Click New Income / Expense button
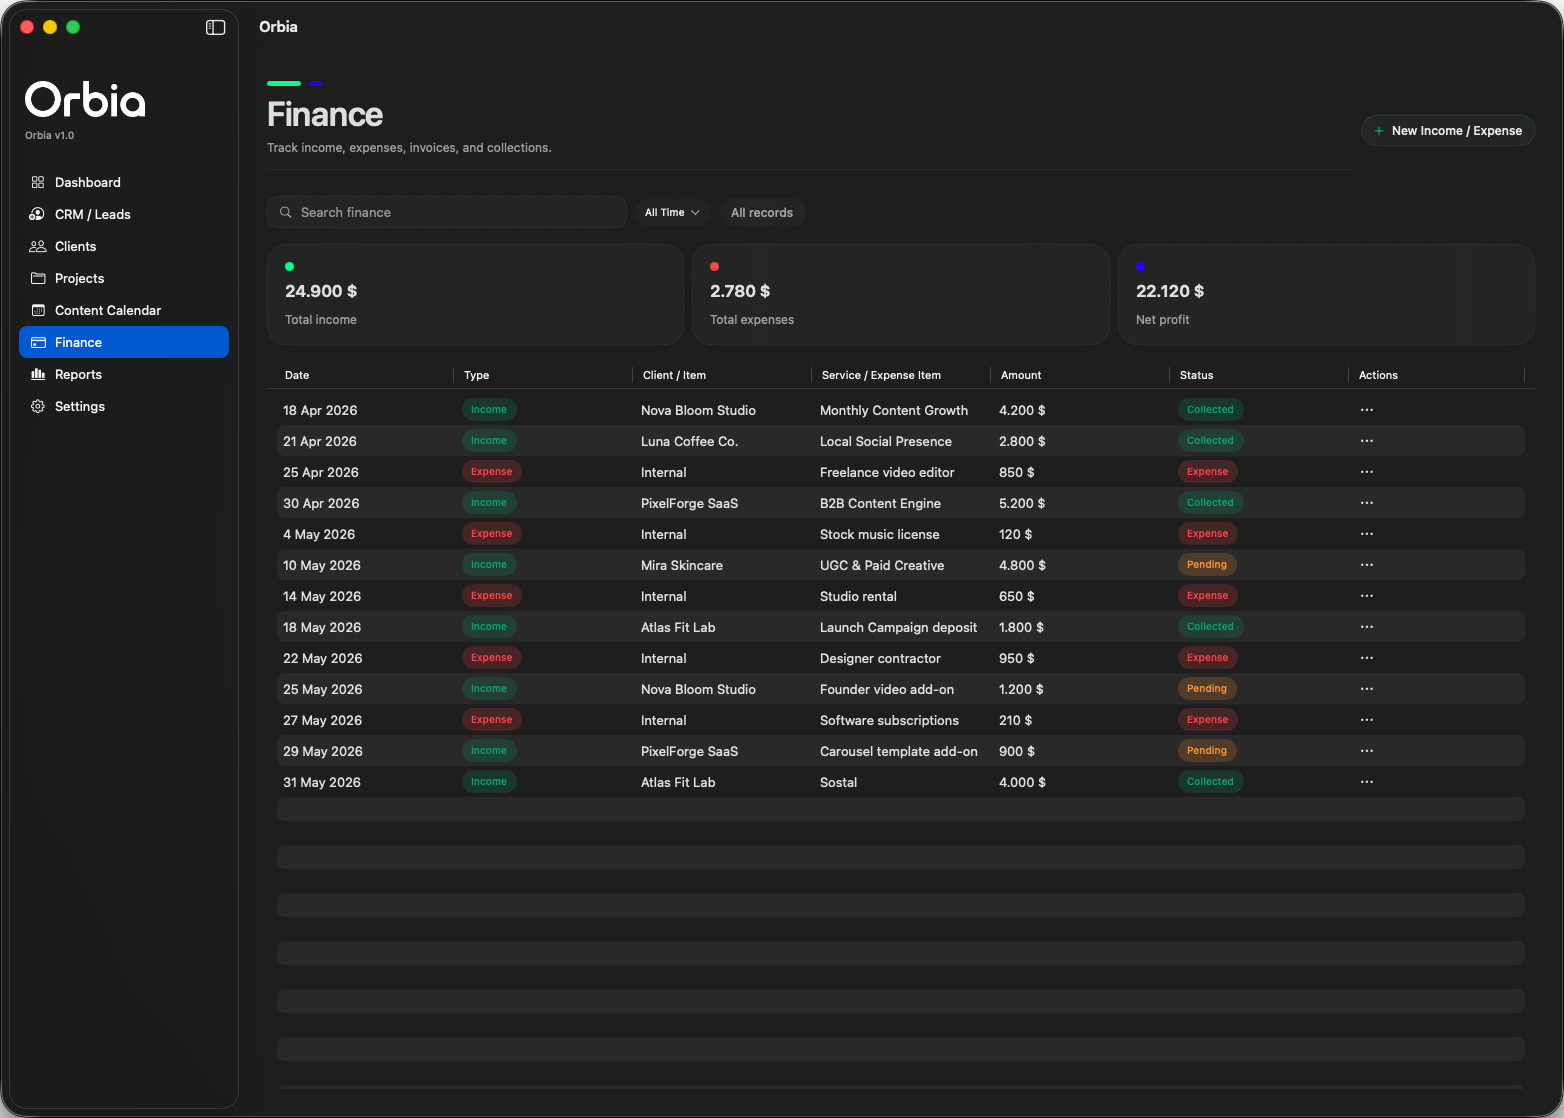1564x1118 pixels. tap(1448, 131)
